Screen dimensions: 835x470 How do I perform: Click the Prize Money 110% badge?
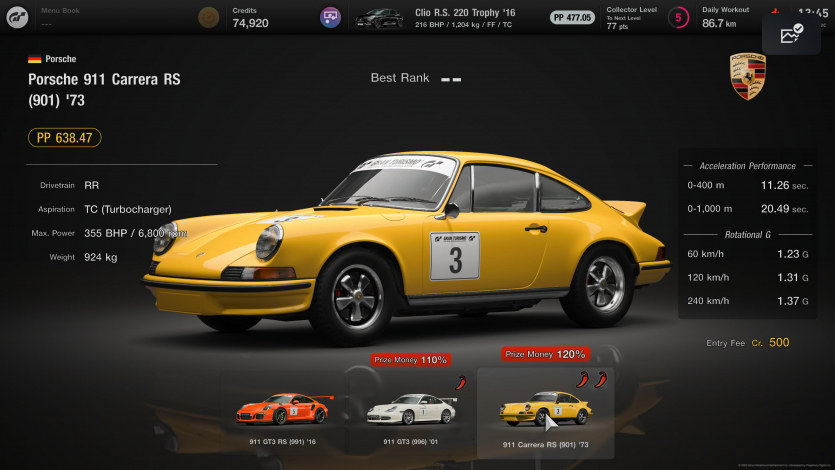coord(409,359)
